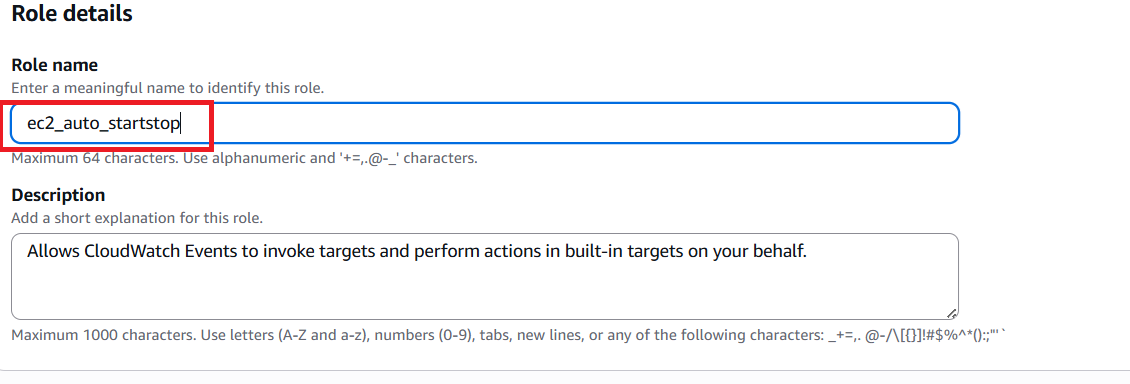Viewport: 1130px width, 384px height.
Task: Click the 'Role name' label
Action: point(55,66)
